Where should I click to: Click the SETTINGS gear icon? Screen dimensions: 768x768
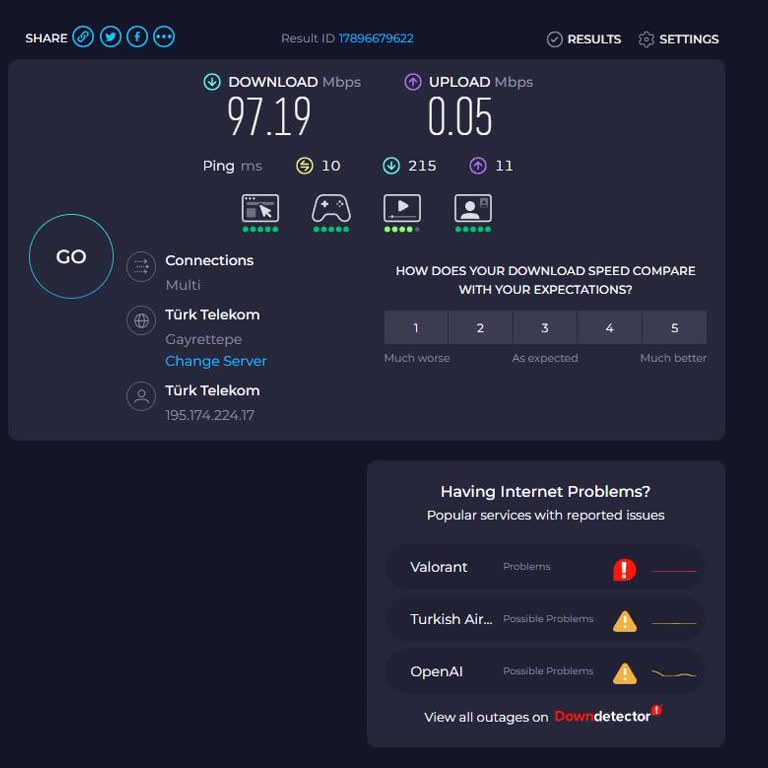[646, 39]
